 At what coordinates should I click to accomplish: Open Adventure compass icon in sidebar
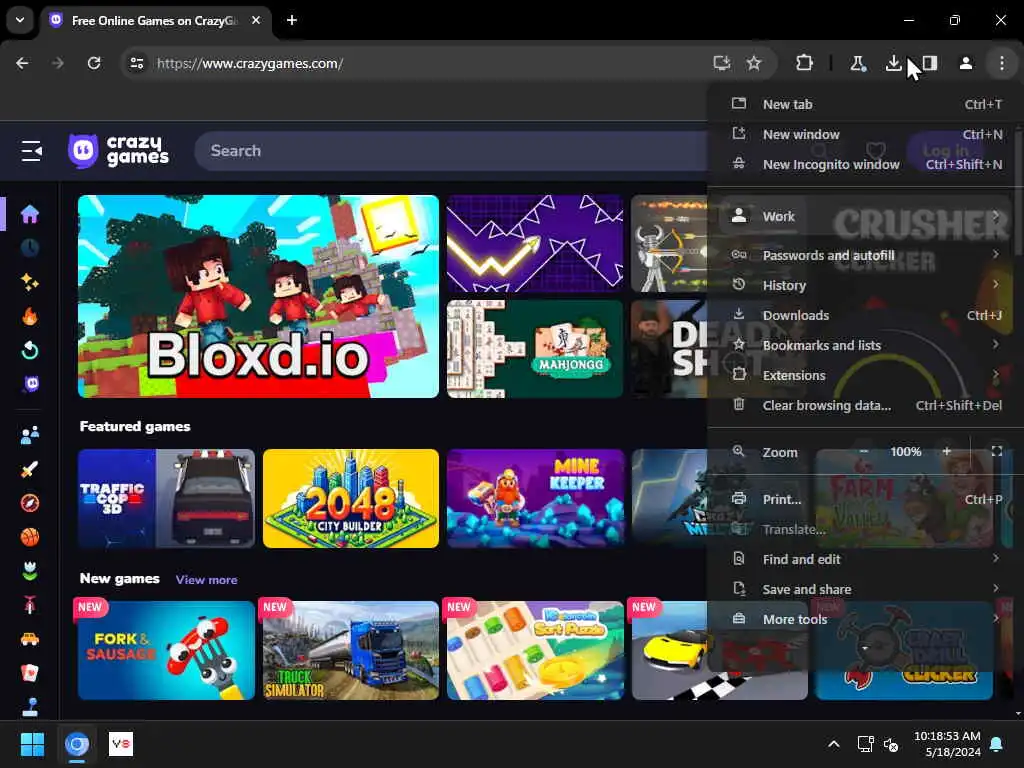29,503
